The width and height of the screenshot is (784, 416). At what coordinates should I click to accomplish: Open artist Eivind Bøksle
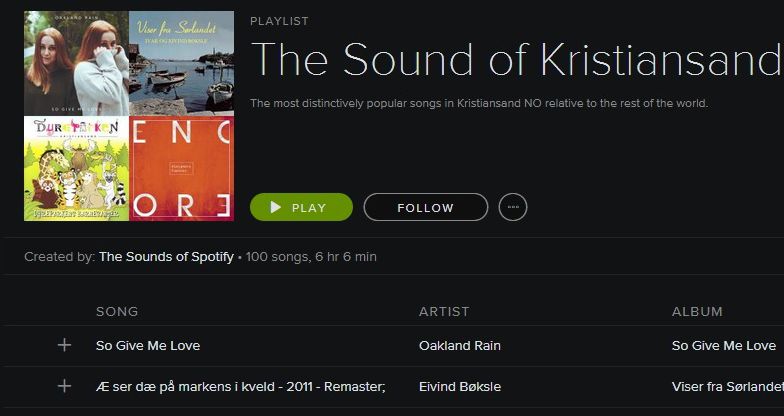click(x=460, y=386)
